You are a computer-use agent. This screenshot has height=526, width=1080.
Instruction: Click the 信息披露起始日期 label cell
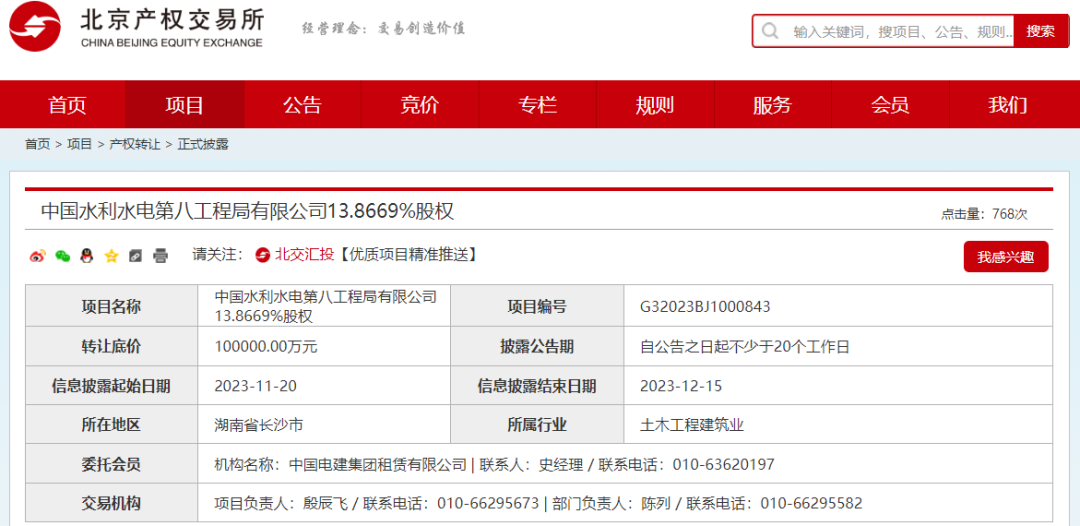coord(112,386)
